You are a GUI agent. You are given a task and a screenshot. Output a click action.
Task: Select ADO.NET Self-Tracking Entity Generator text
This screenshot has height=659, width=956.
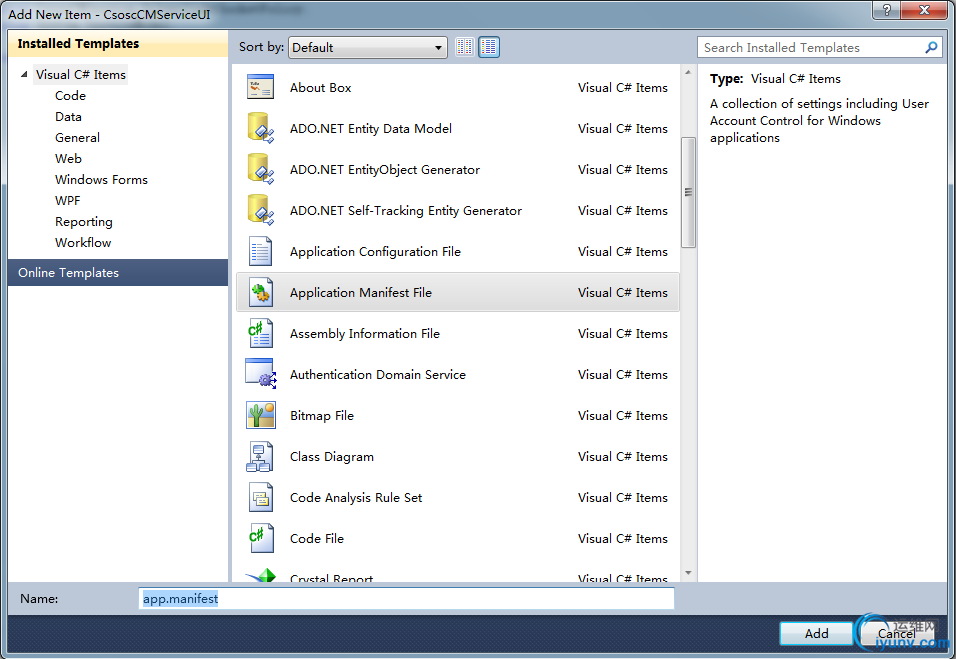(406, 210)
